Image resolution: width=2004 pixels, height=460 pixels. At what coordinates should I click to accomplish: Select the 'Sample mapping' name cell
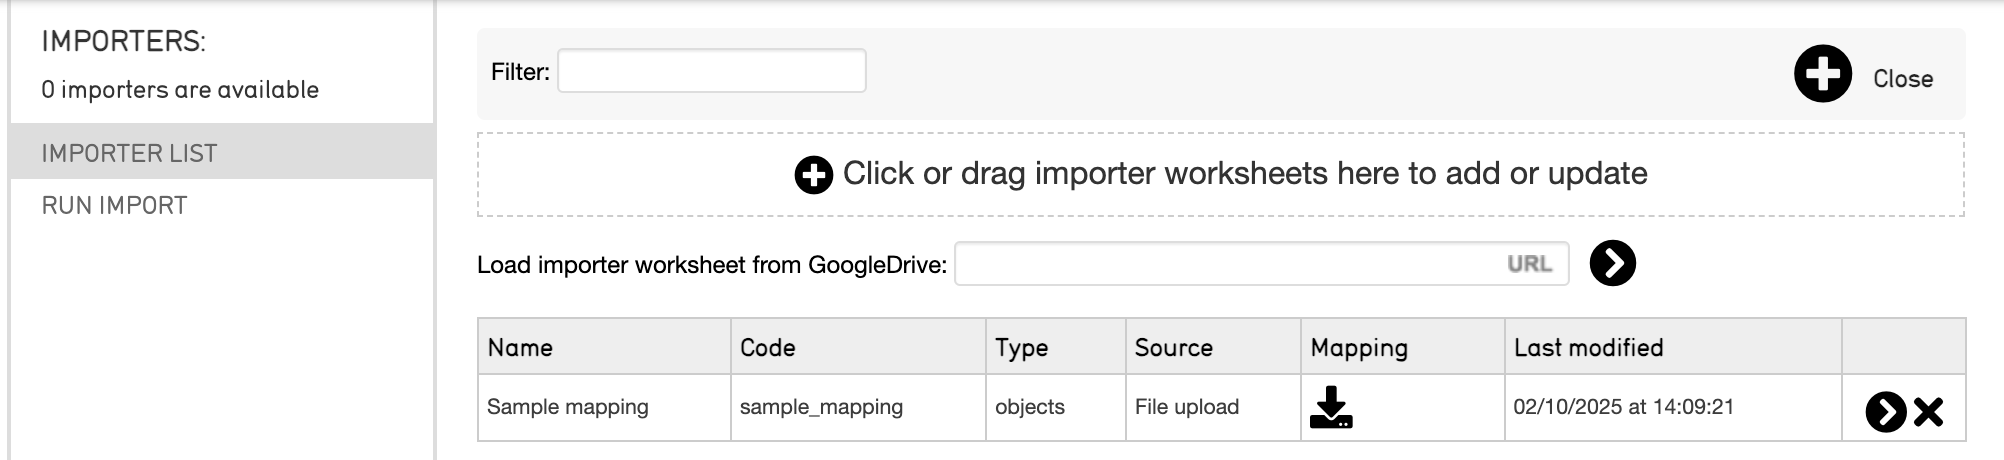[x=604, y=407]
